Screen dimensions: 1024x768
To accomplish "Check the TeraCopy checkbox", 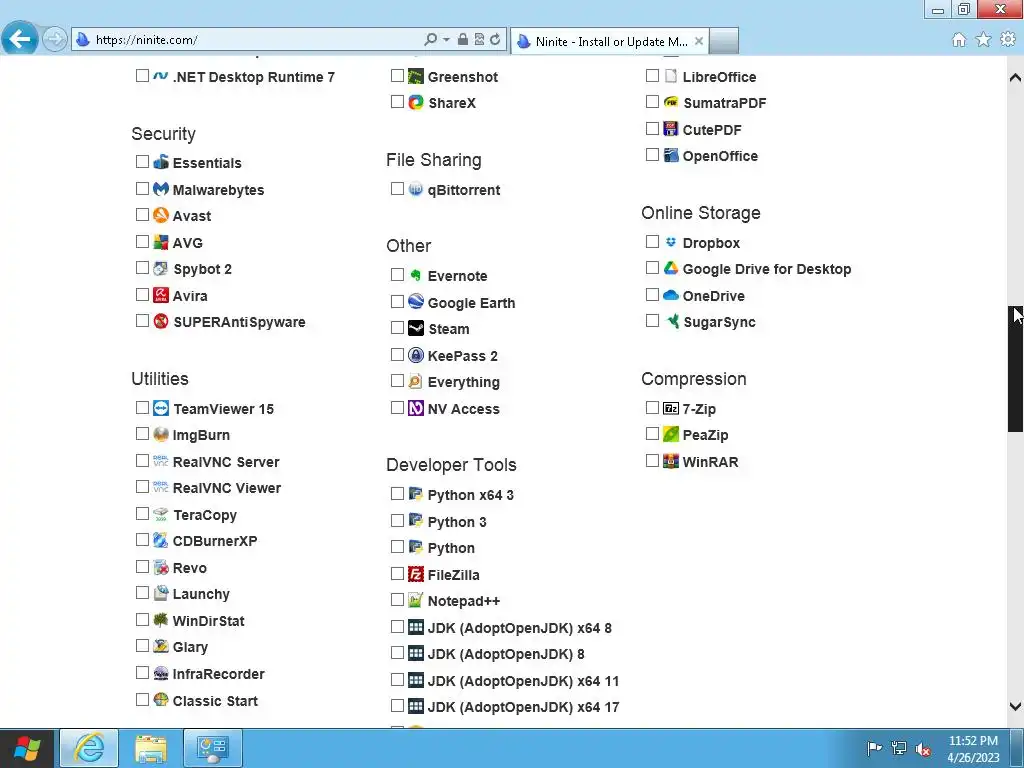I will click(142, 514).
